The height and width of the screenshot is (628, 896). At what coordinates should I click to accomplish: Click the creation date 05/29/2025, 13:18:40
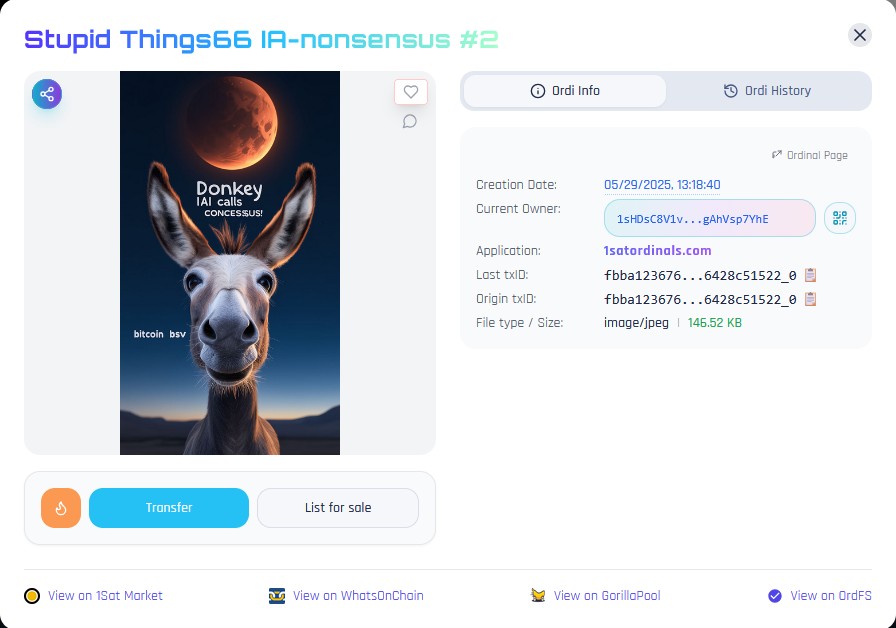(x=662, y=185)
